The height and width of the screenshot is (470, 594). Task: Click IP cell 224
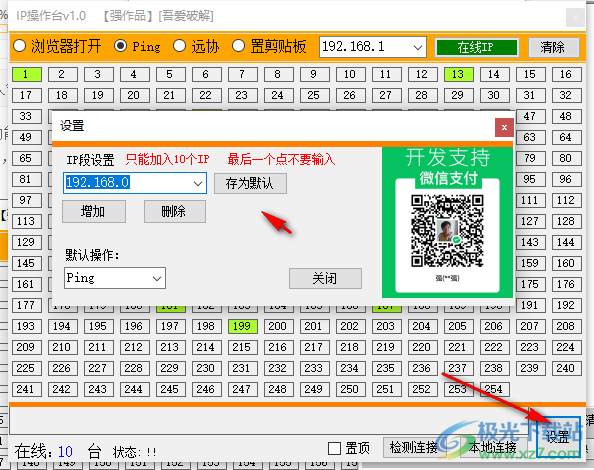566,347
